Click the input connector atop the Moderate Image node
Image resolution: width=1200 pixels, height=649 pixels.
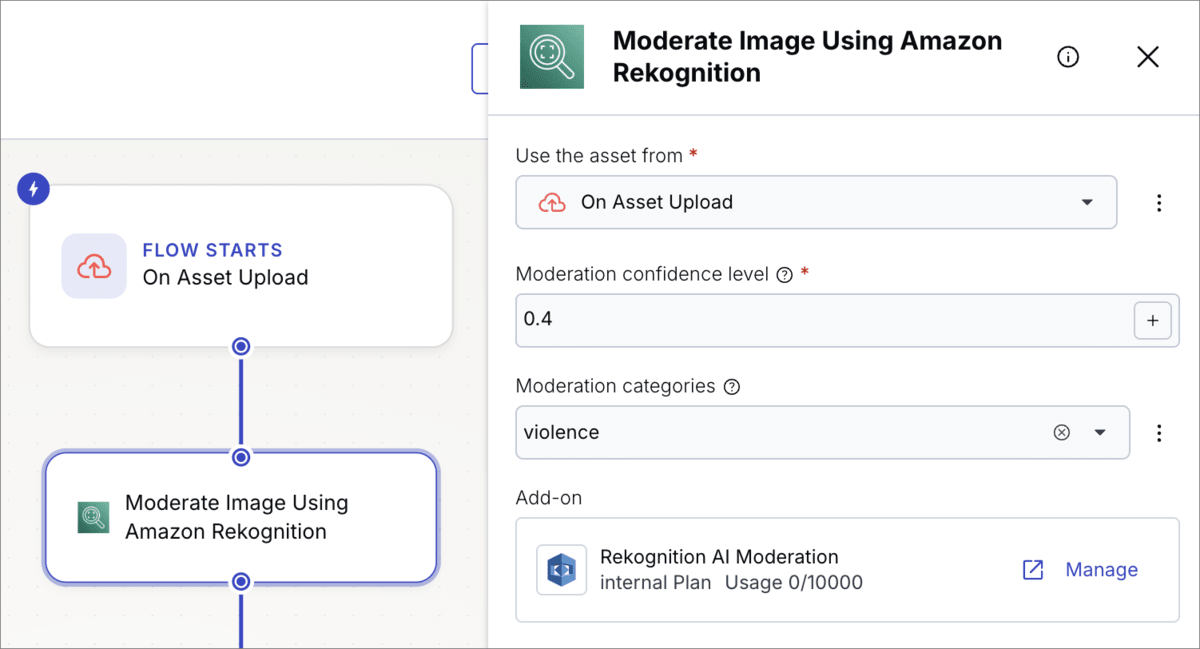pos(241,457)
